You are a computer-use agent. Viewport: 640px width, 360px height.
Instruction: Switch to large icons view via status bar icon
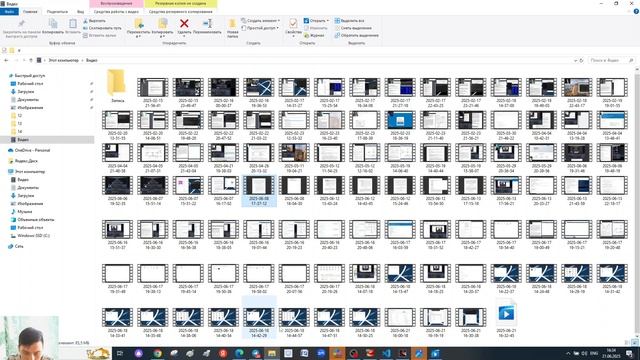pos(635,343)
